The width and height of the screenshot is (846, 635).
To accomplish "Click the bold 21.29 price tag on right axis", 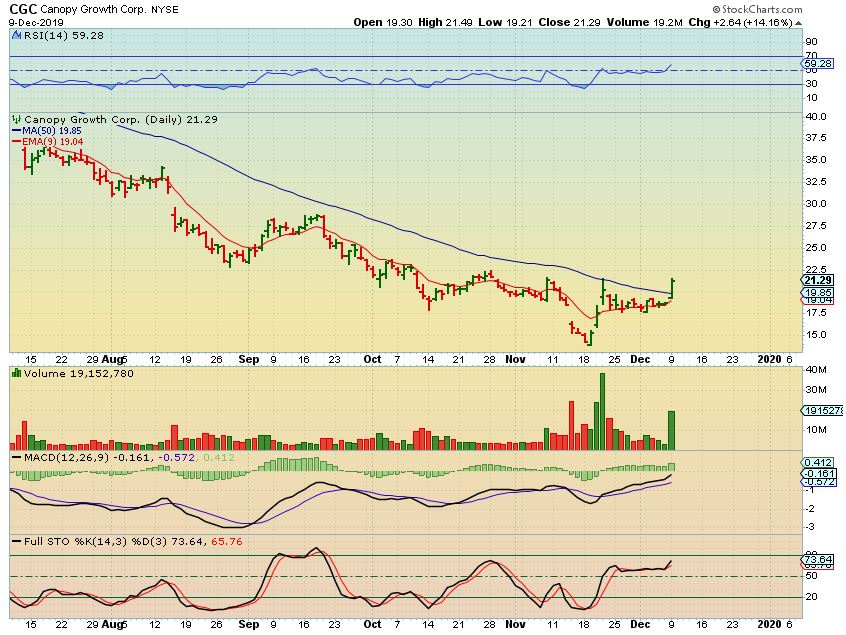I will (x=819, y=280).
